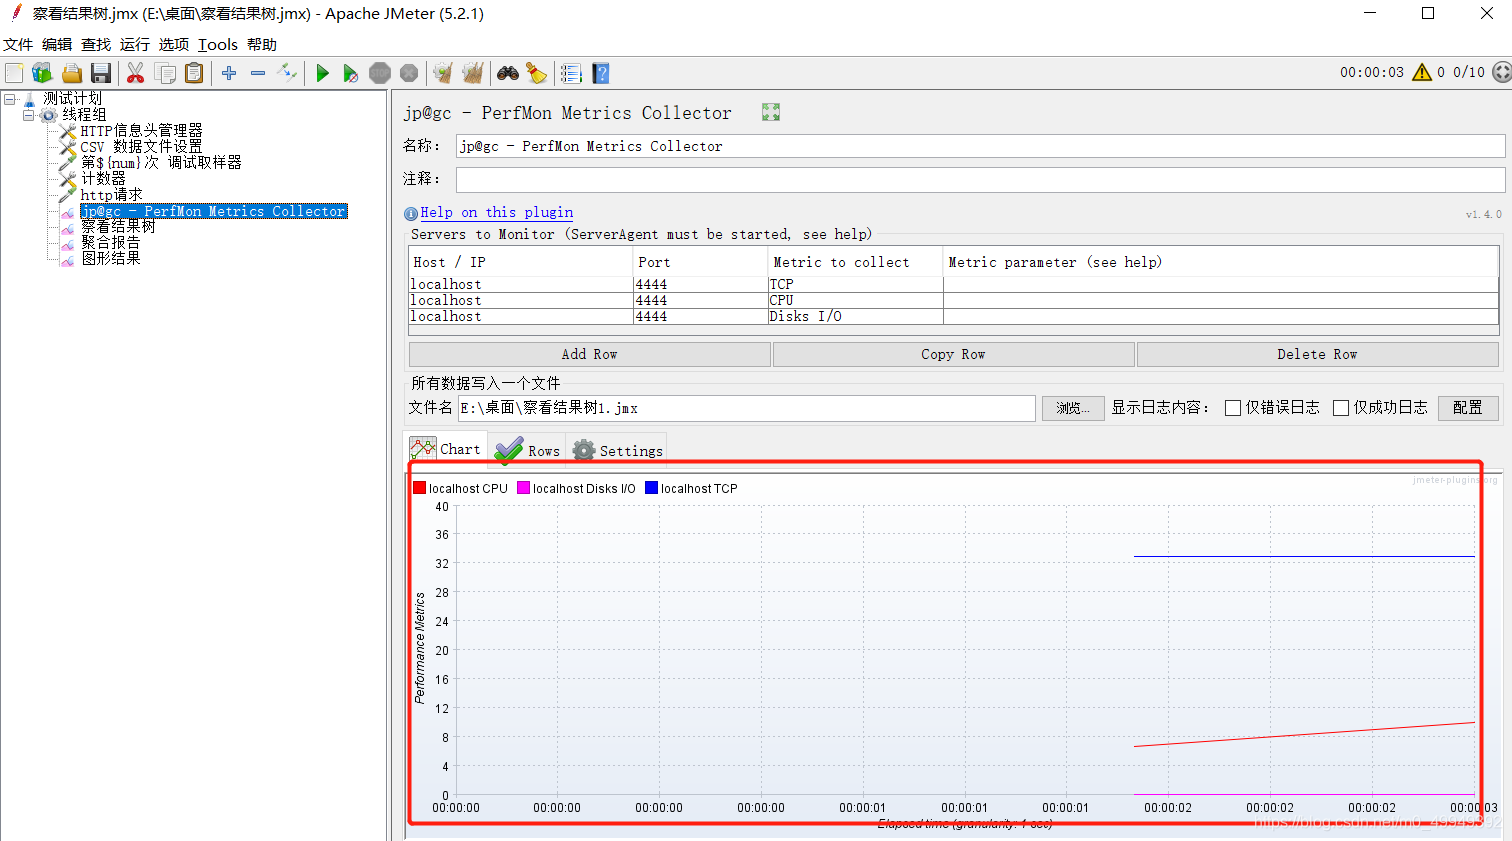Toggle enable/disable of selected element icon
Viewport: 1512px width, 841px height.
[x=287, y=73]
